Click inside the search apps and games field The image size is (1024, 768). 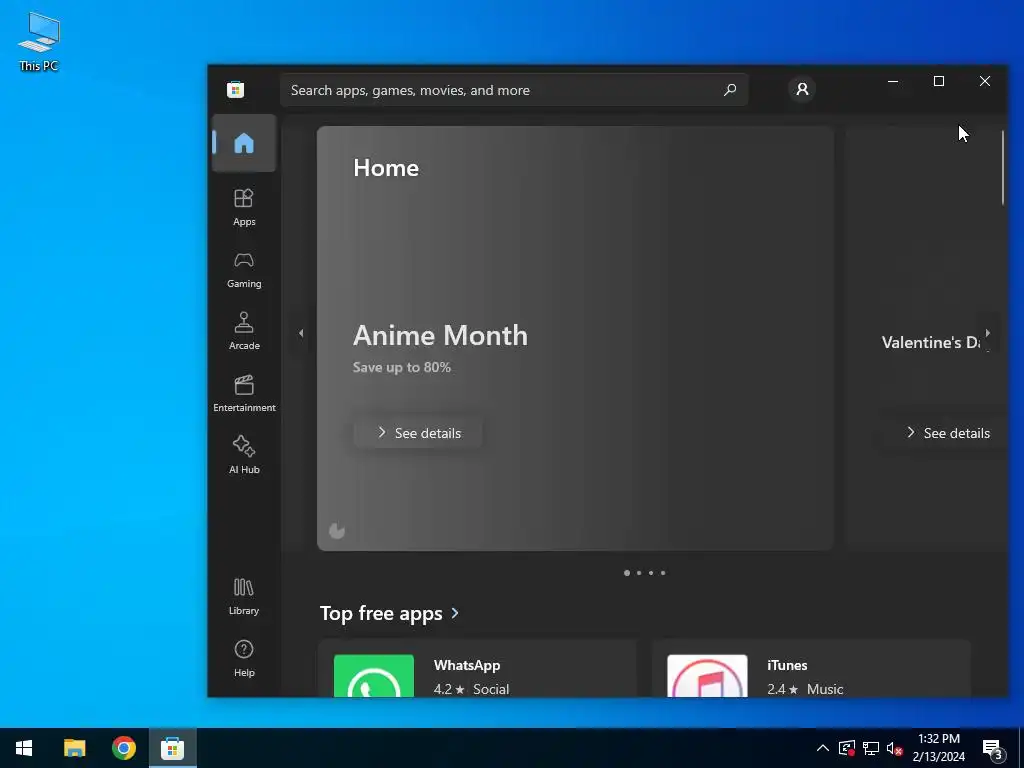click(x=514, y=90)
